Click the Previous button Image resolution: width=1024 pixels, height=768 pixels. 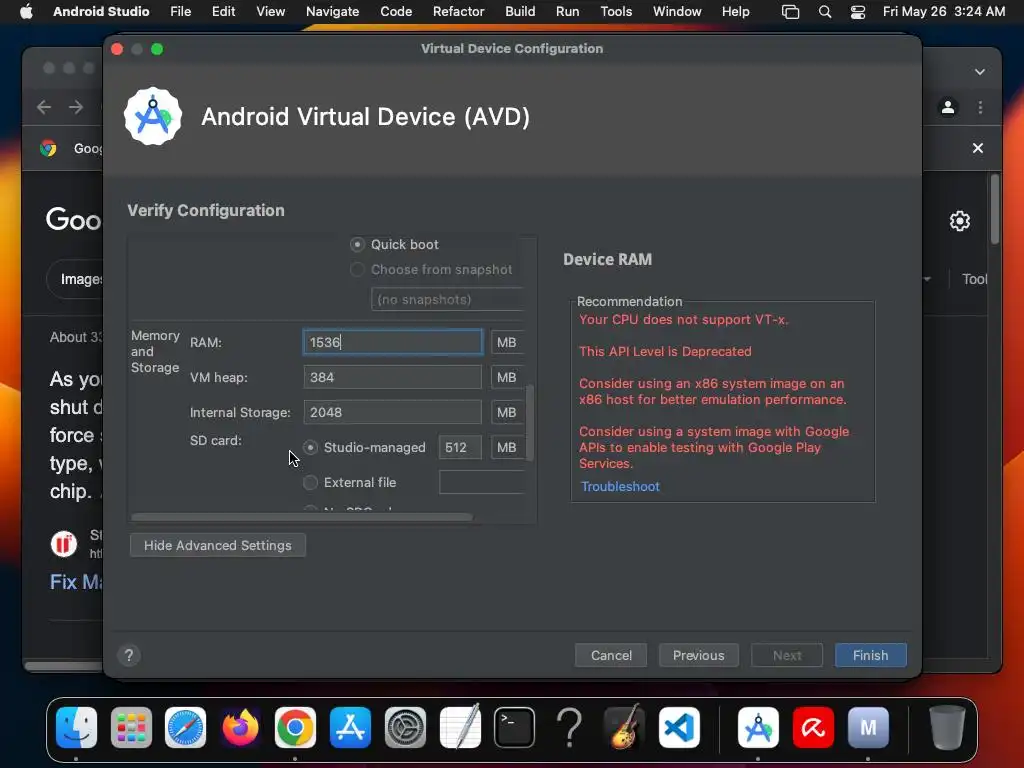[699, 655]
